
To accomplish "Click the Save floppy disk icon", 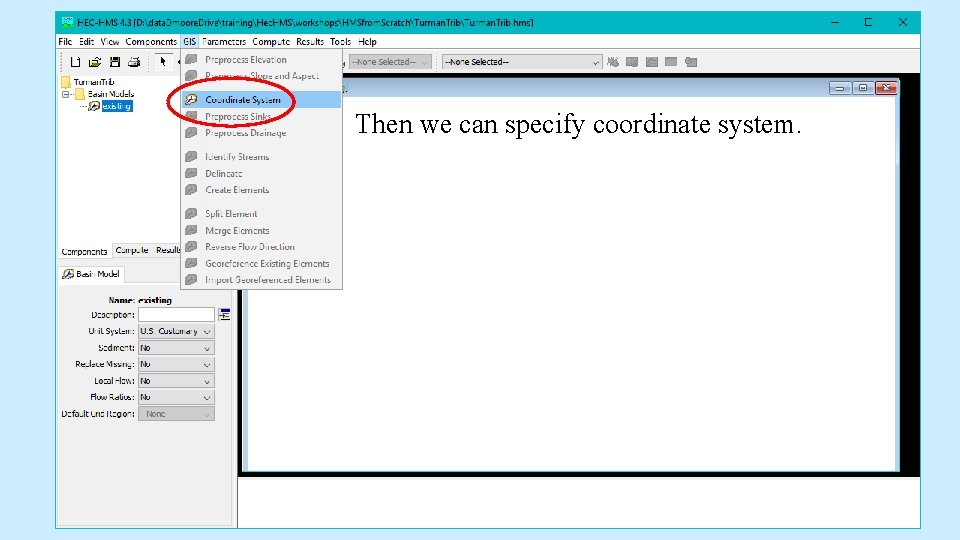I will click(114, 62).
